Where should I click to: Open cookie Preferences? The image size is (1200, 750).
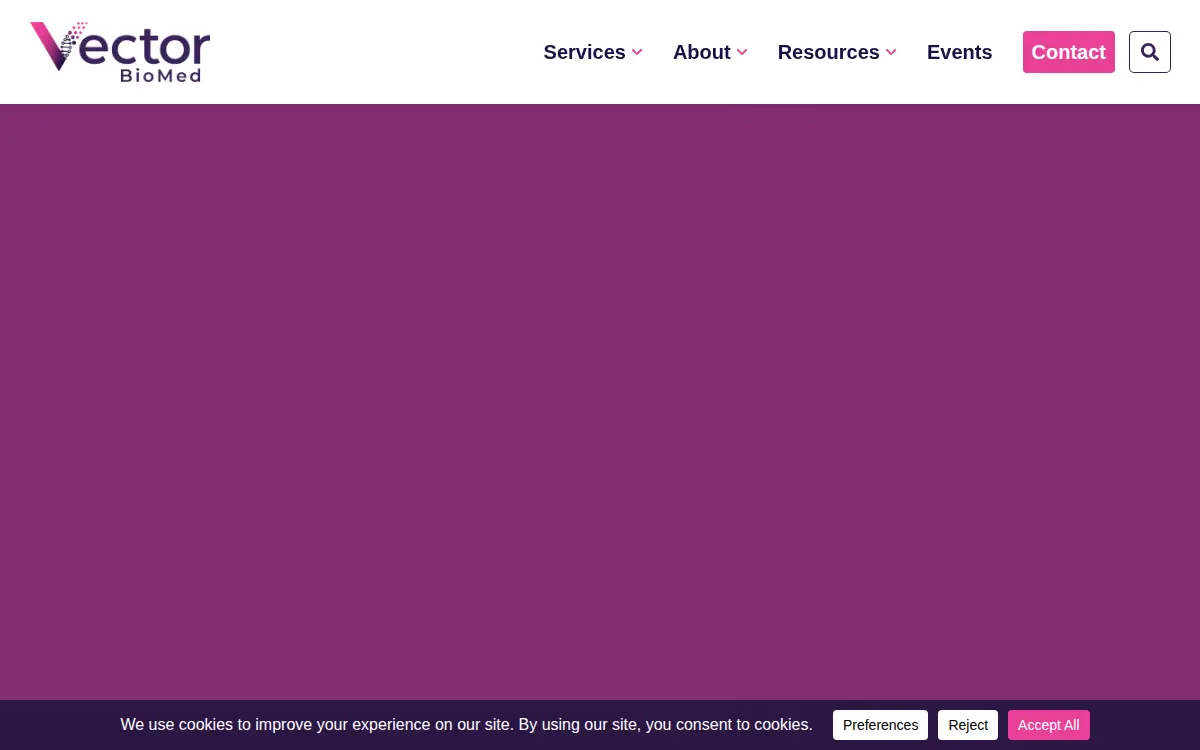click(880, 725)
